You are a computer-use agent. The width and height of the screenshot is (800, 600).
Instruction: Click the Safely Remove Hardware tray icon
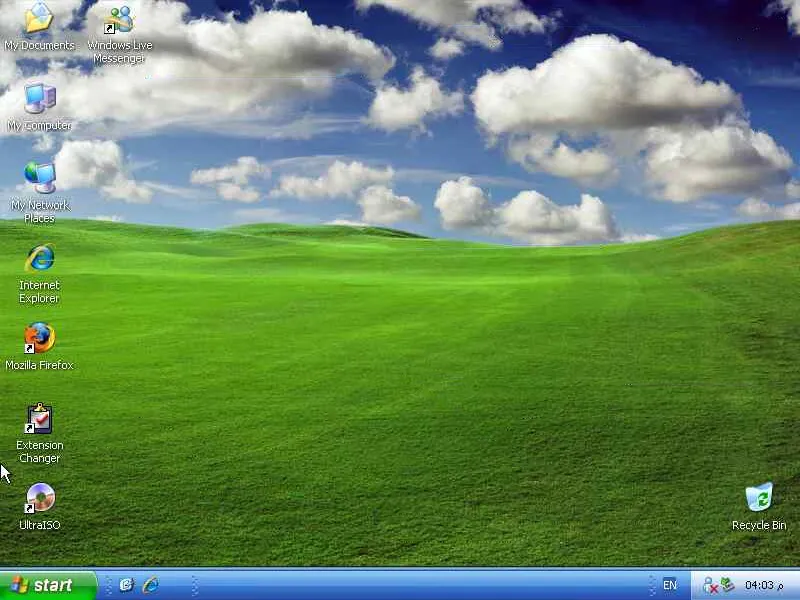(728, 585)
